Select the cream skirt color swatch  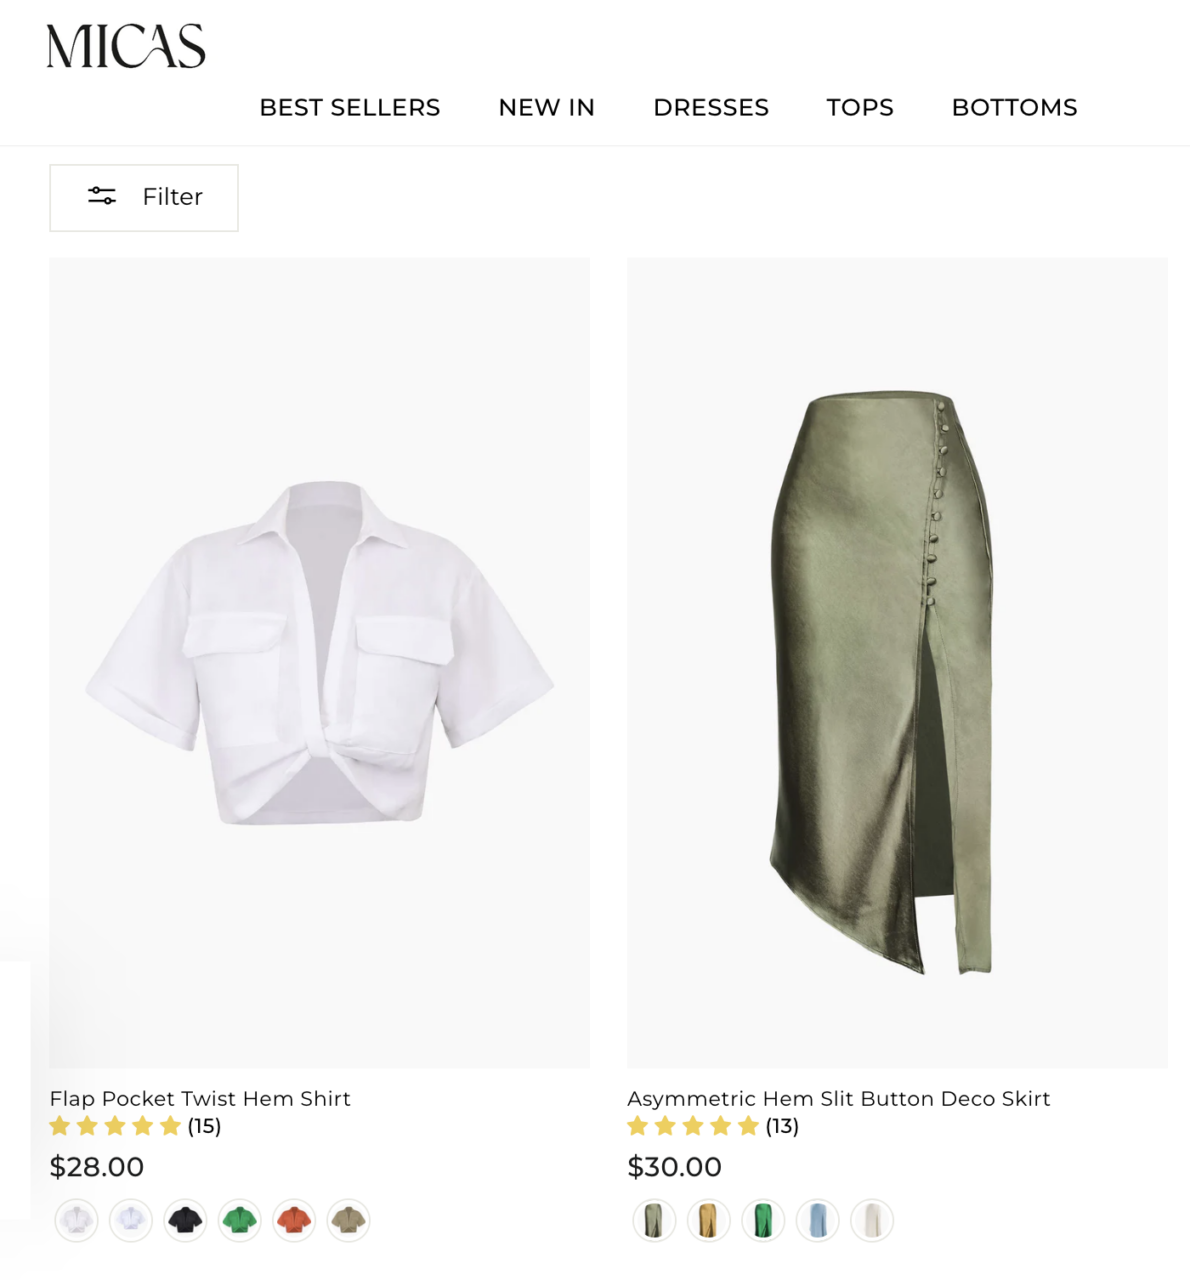[x=872, y=1220]
